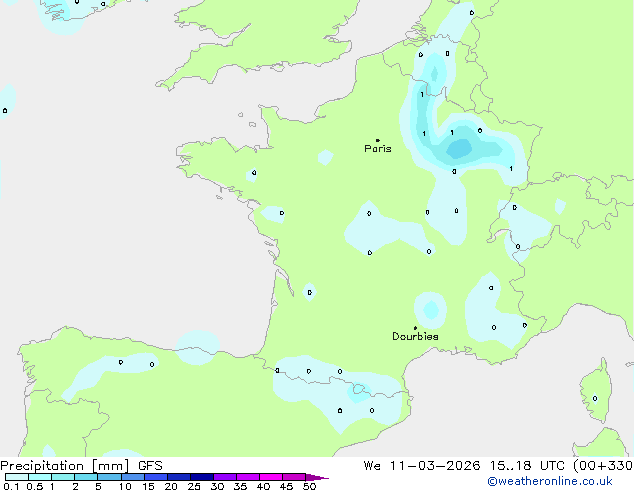Image resolution: width=634 pixels, height=490 pixels.
Task: Click legend value 40
Action: 263,486
